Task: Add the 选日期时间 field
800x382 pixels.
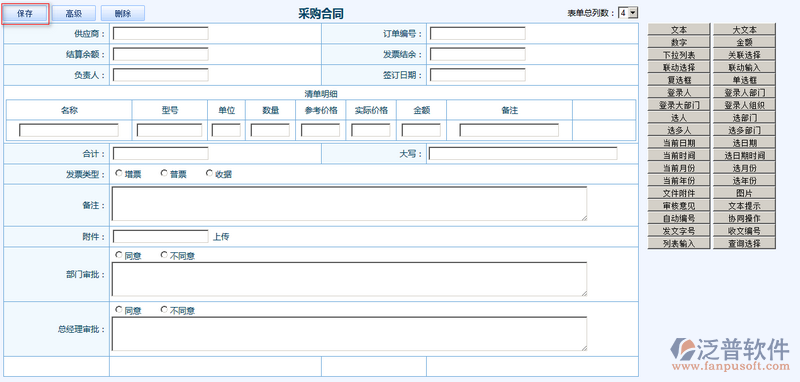Action: click(x=744, y=155)
